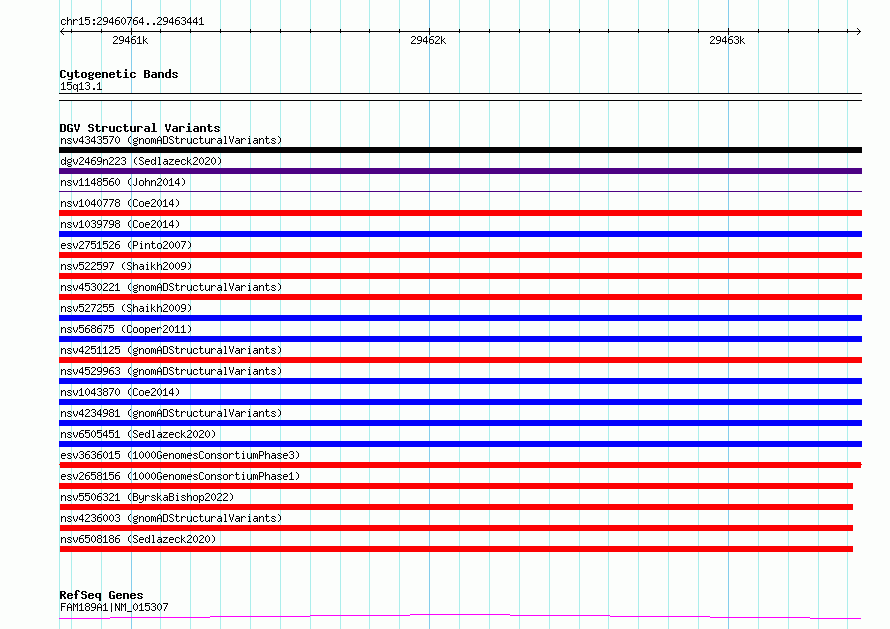
Task: Open nsv1039798 (Coe2014) variant label
Action: [x=120, y=224]
